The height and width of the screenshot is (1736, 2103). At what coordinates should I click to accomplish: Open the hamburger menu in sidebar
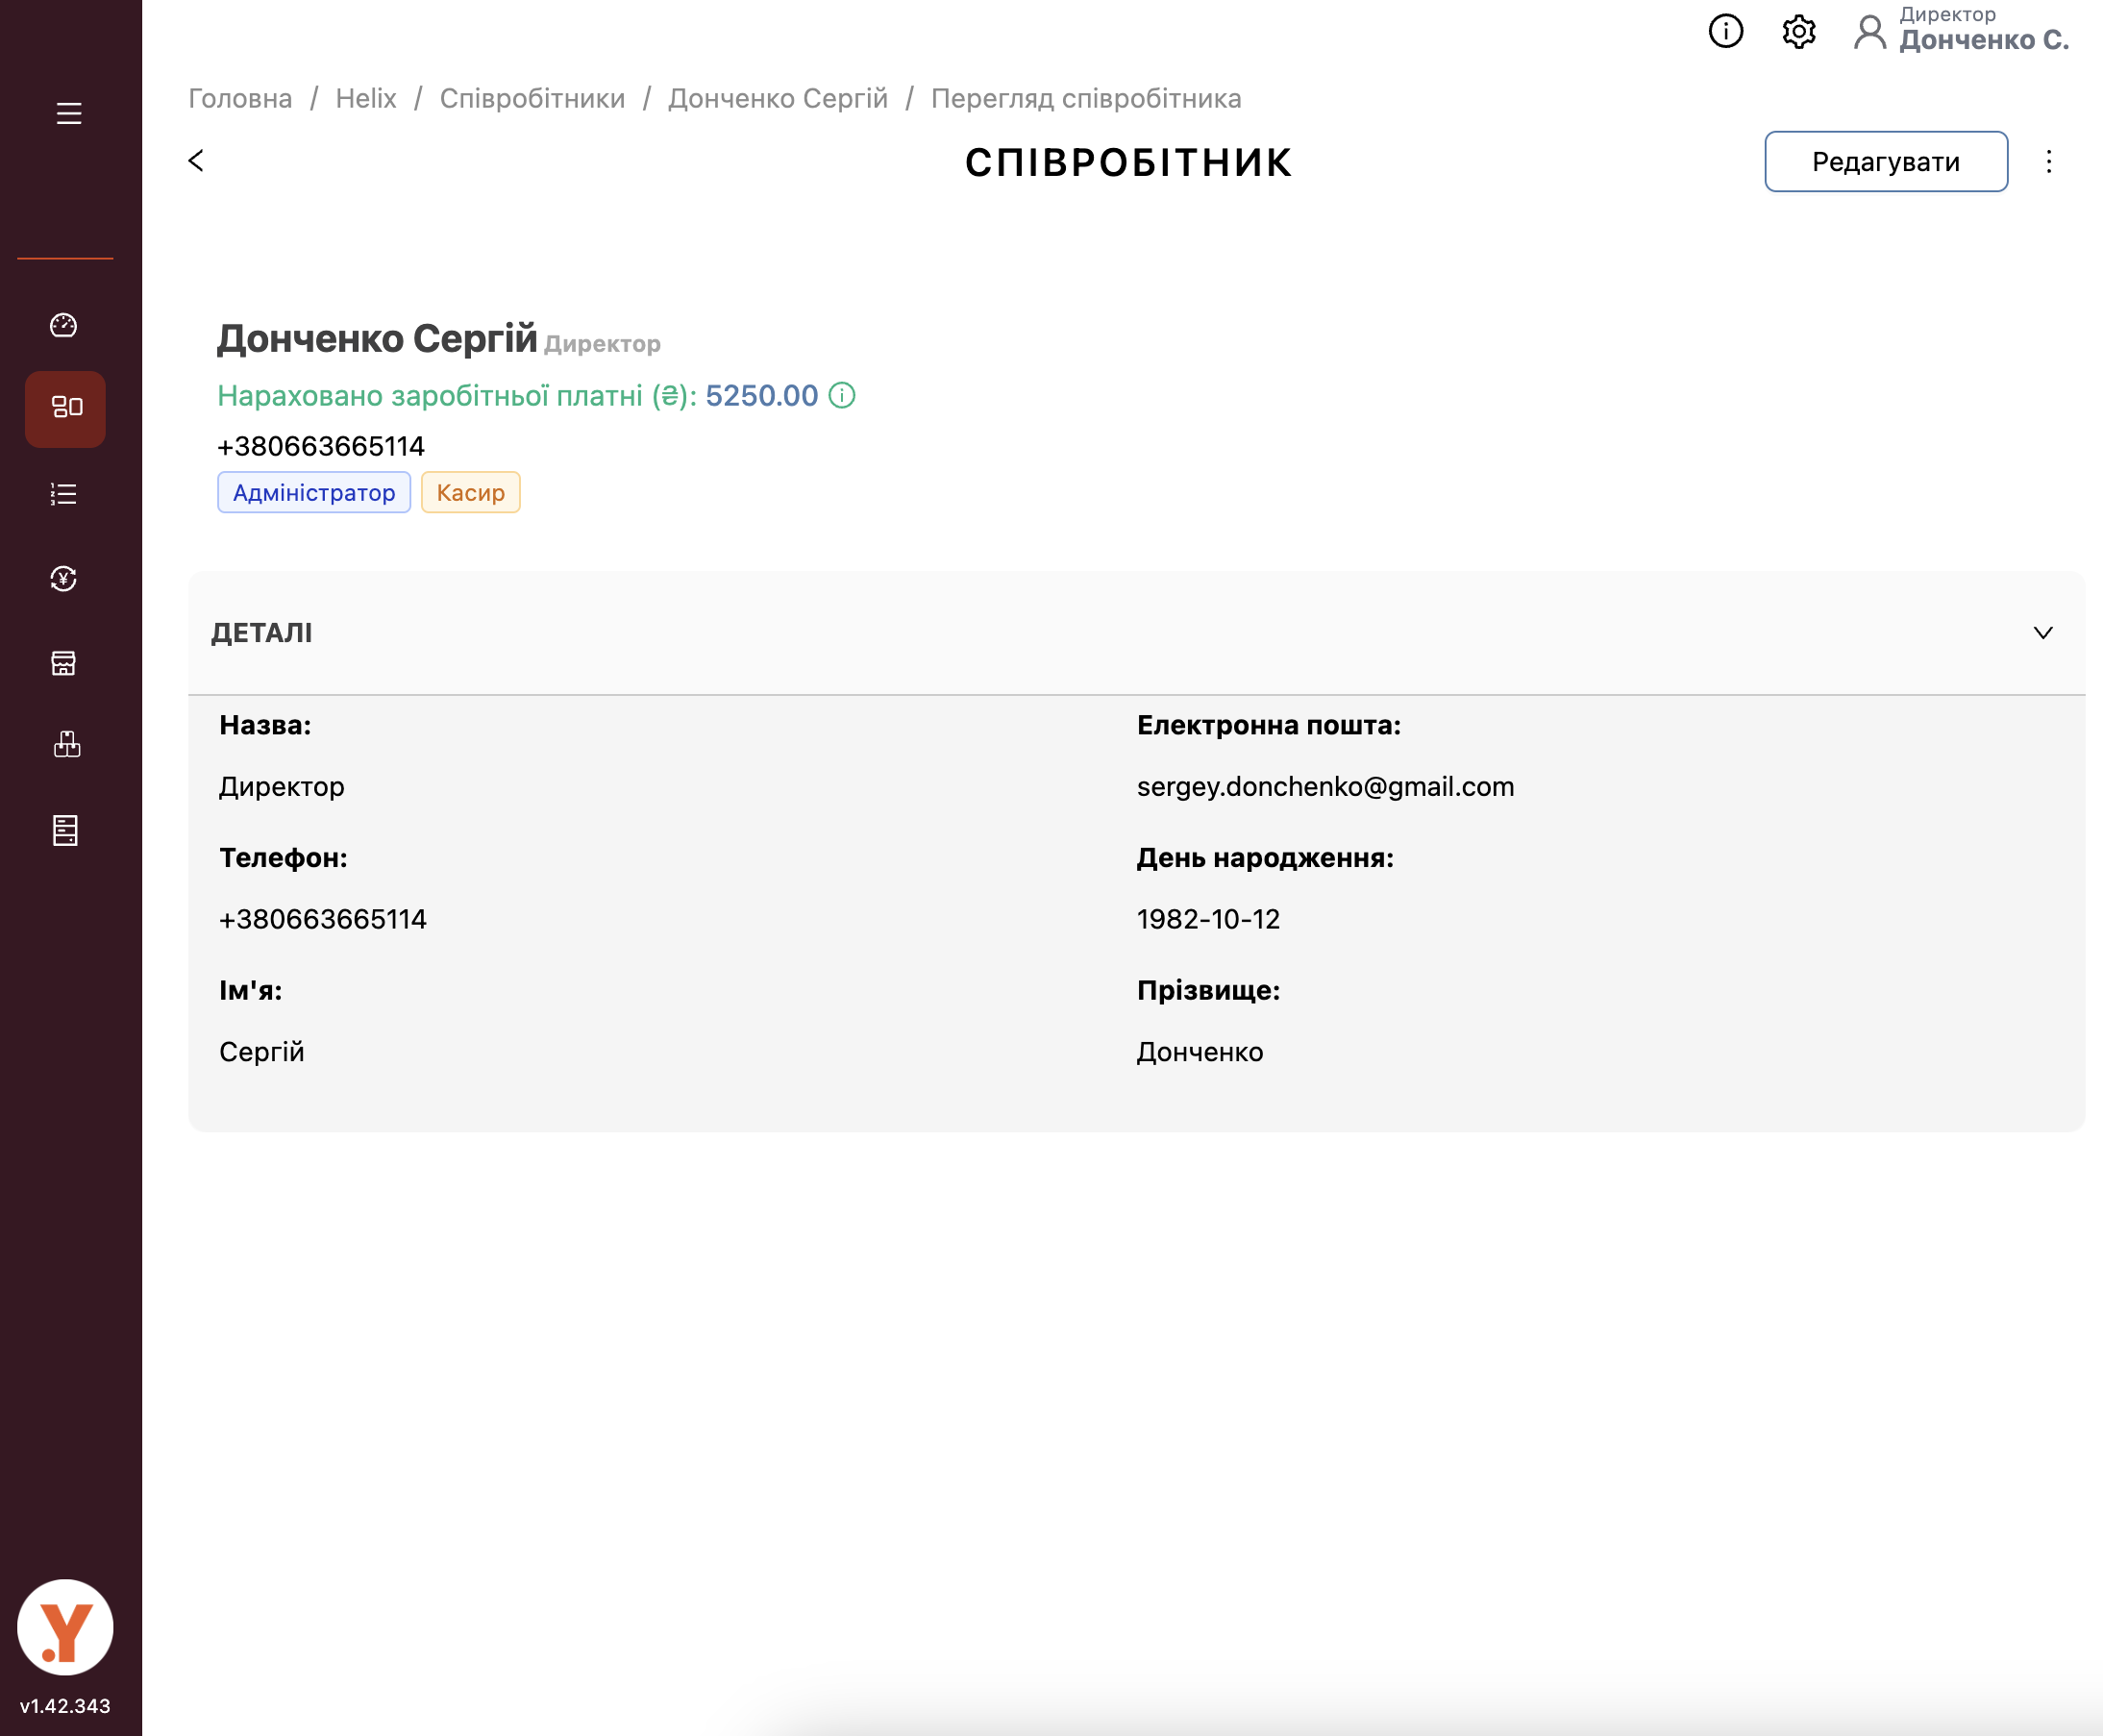pyautogui.click(x=68, y=114)
